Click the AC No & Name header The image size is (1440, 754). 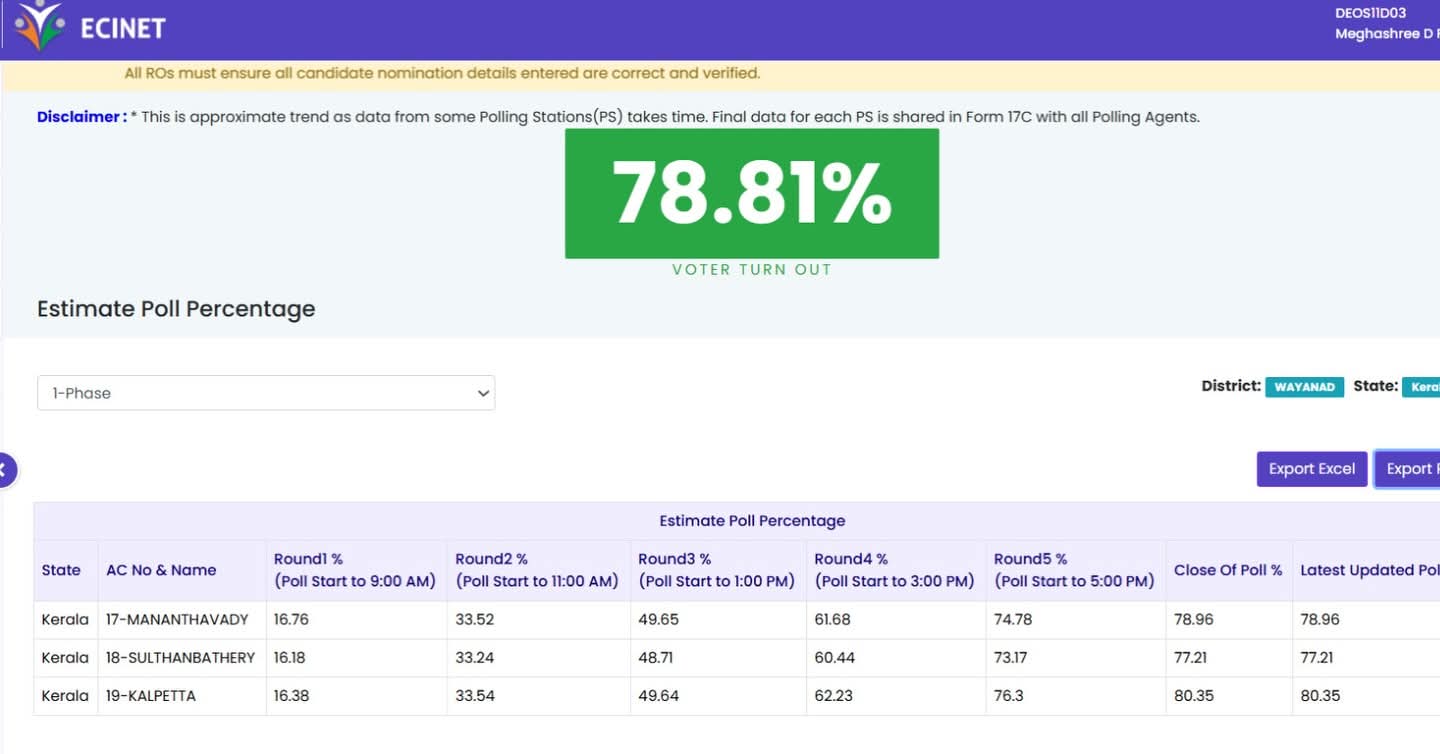[x=161, y=570]
